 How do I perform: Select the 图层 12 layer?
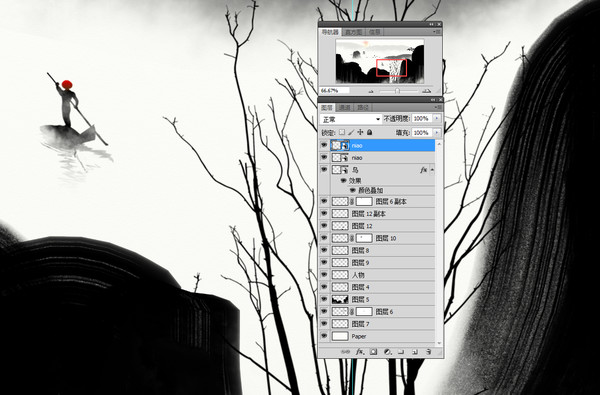coord(377,226)
